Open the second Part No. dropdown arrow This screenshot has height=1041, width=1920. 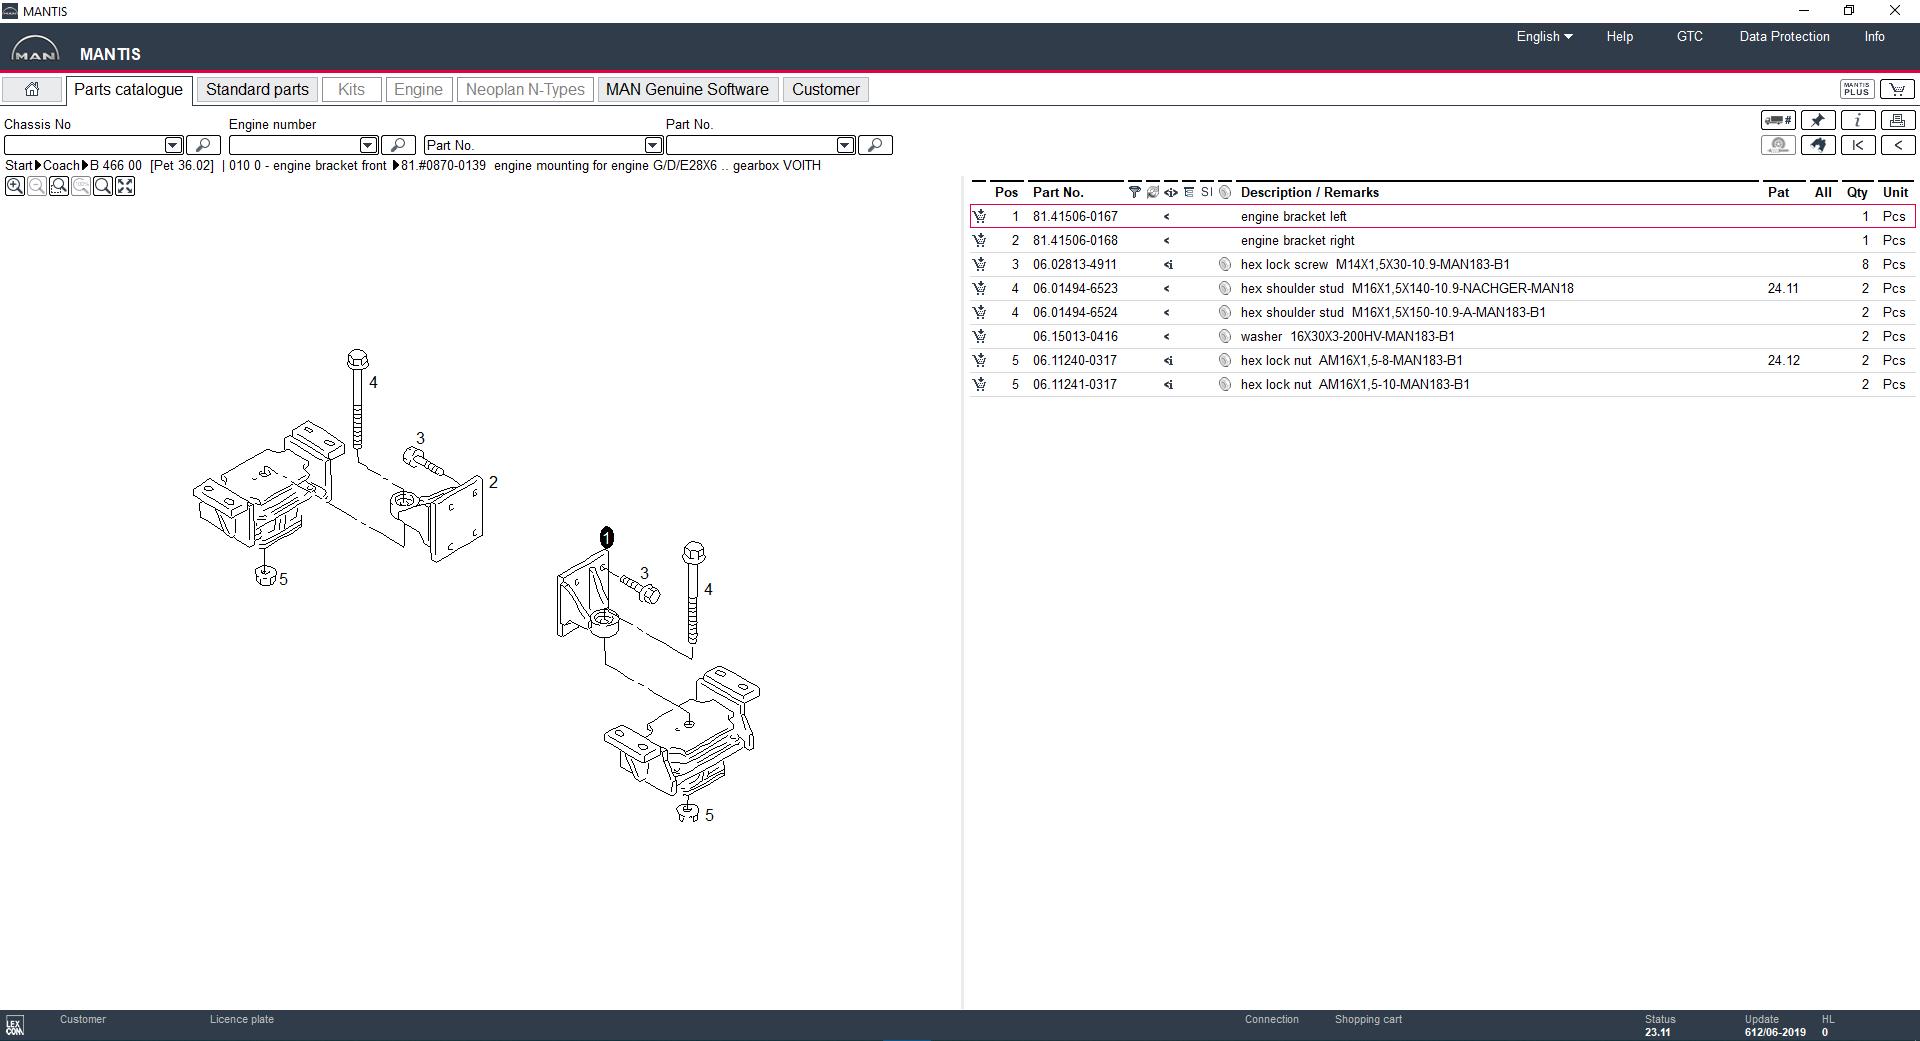(845, 145)
